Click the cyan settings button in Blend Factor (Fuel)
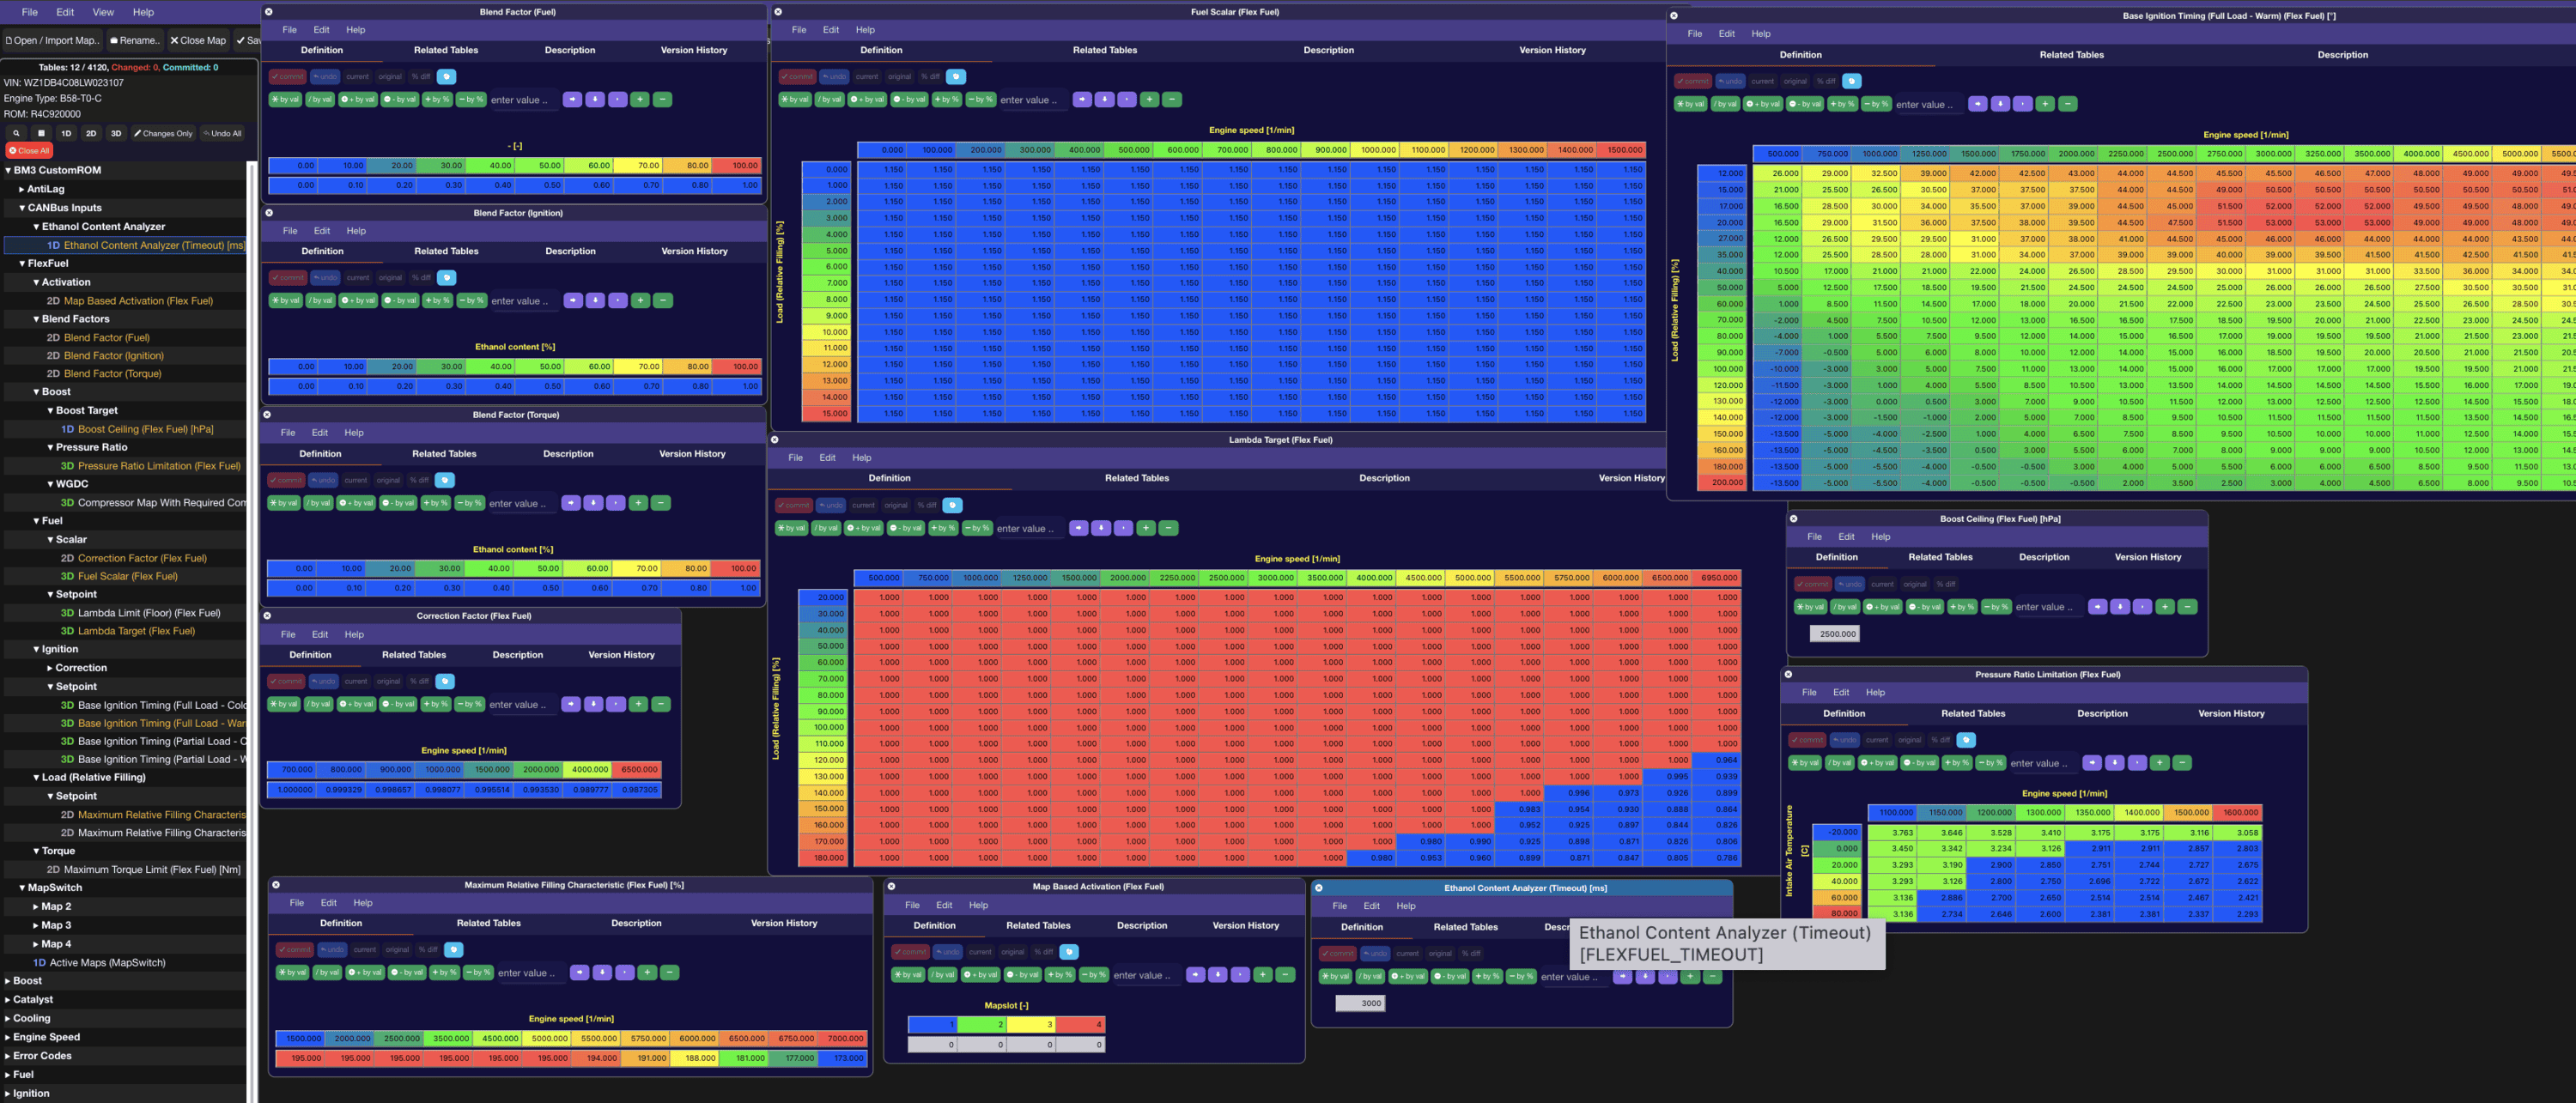 [446, 76]
